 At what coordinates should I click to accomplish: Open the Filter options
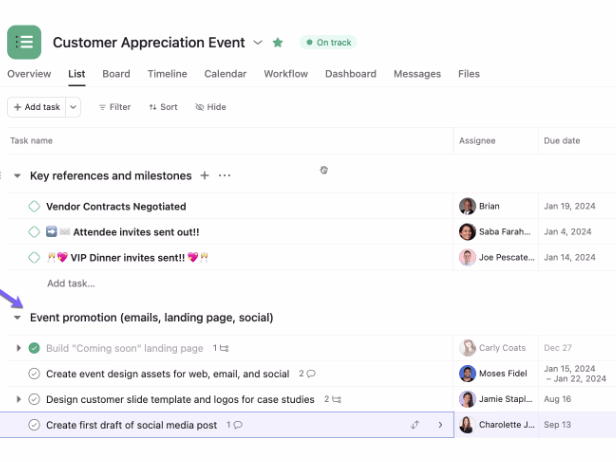pyautogui.click(x=115, y=107)
